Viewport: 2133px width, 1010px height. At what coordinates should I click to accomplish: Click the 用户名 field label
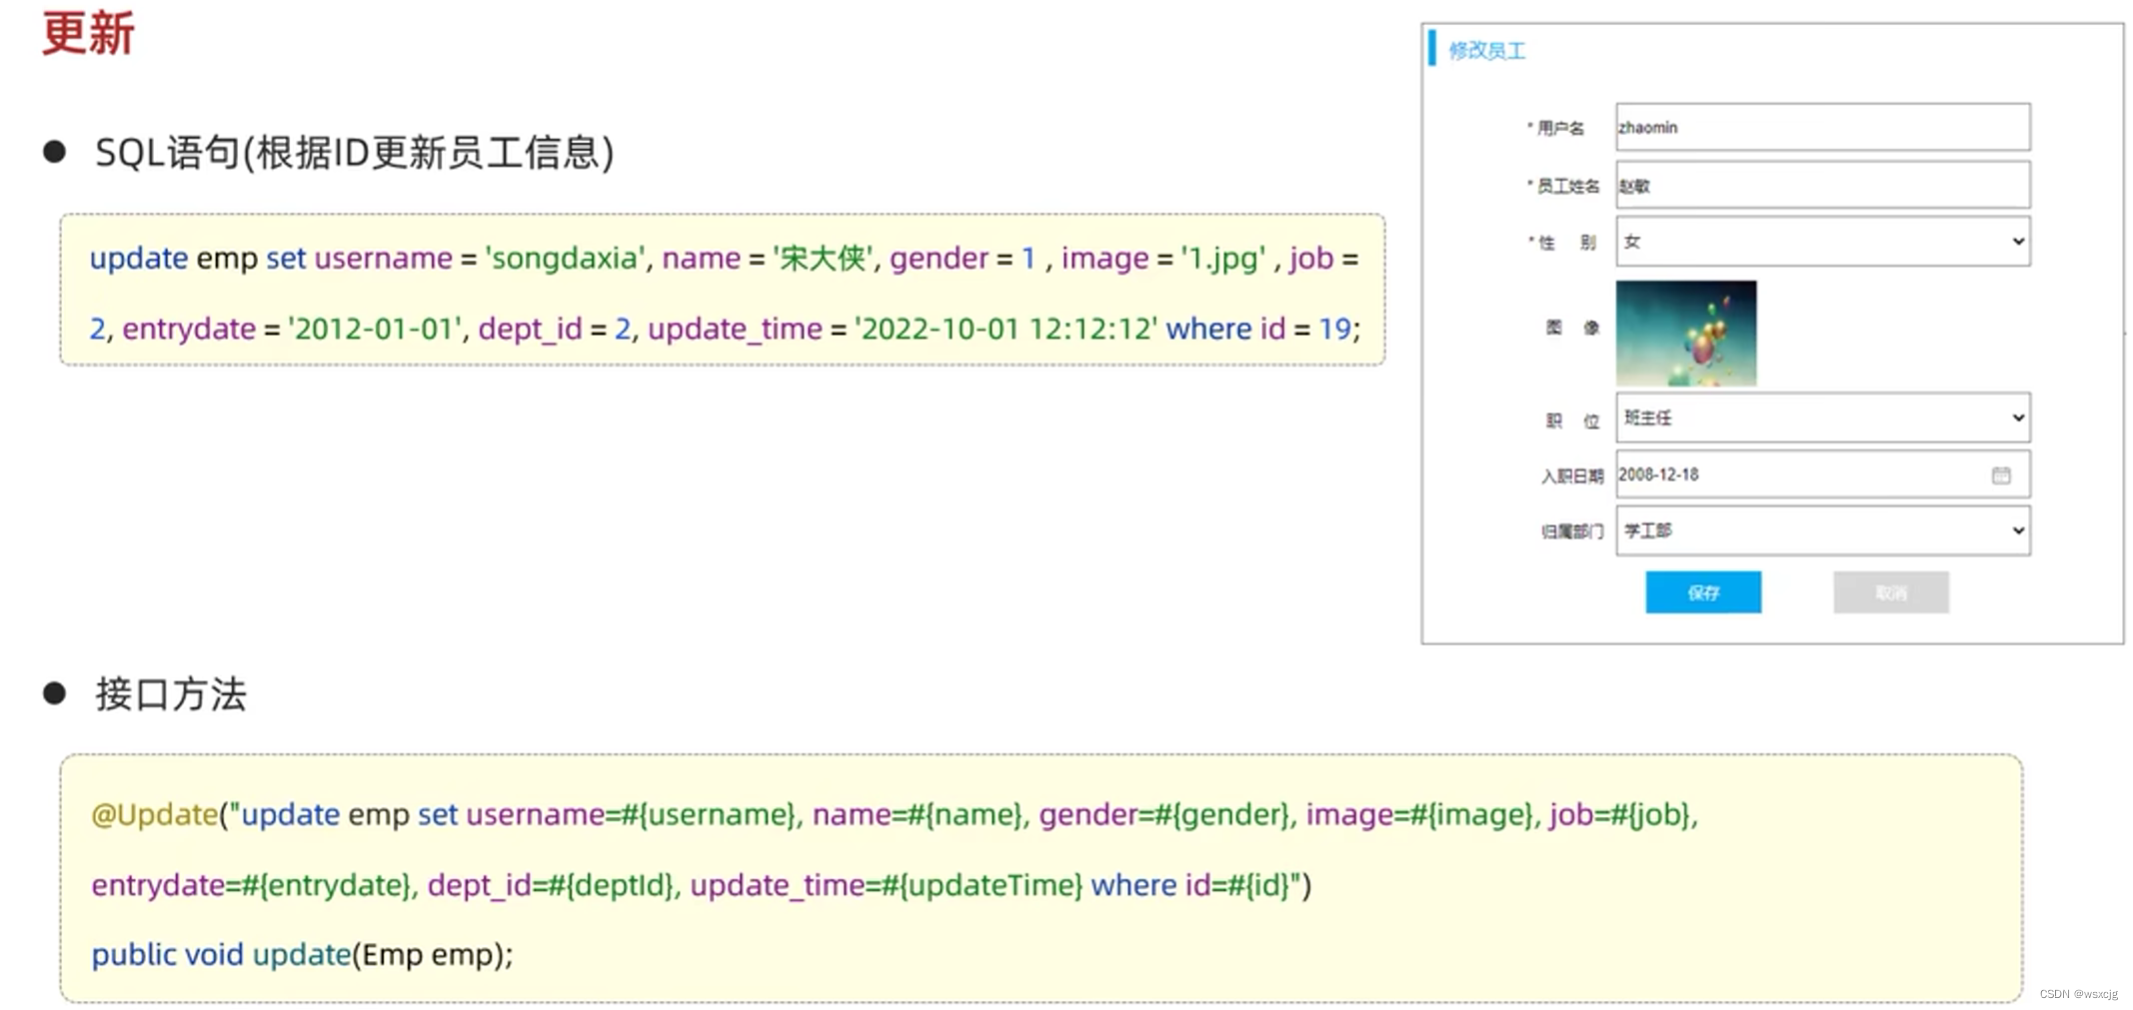(1559, 128)
